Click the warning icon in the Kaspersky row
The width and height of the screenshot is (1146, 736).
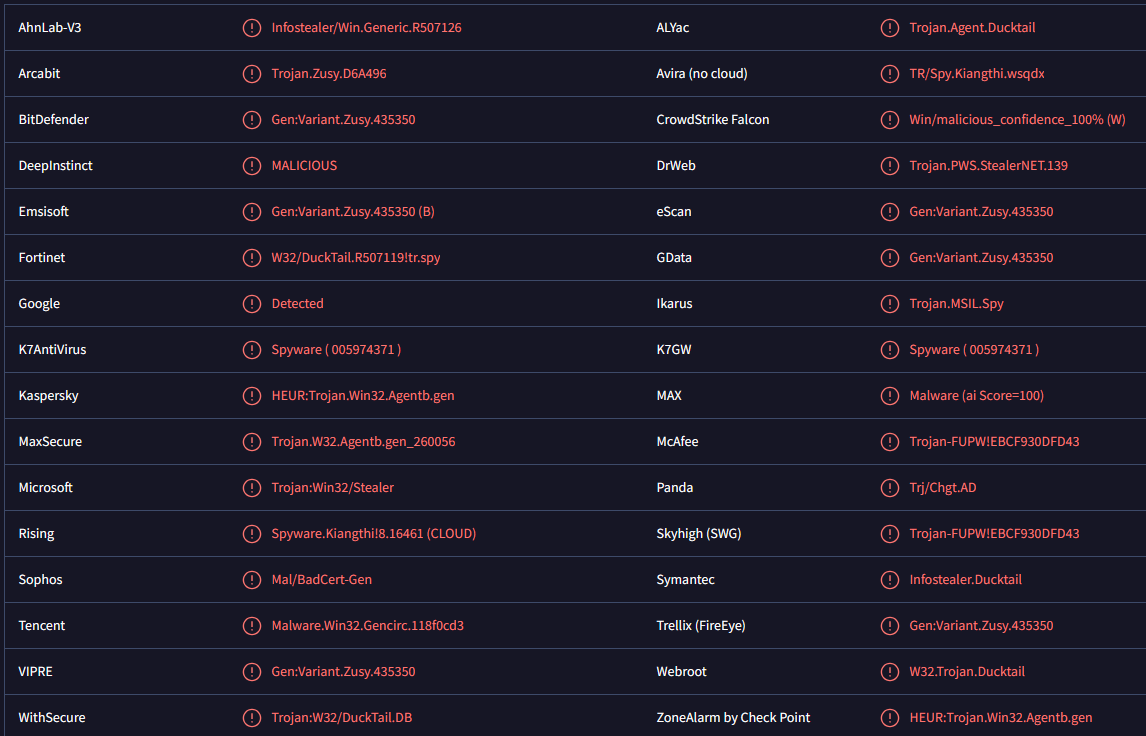[252, 396]
